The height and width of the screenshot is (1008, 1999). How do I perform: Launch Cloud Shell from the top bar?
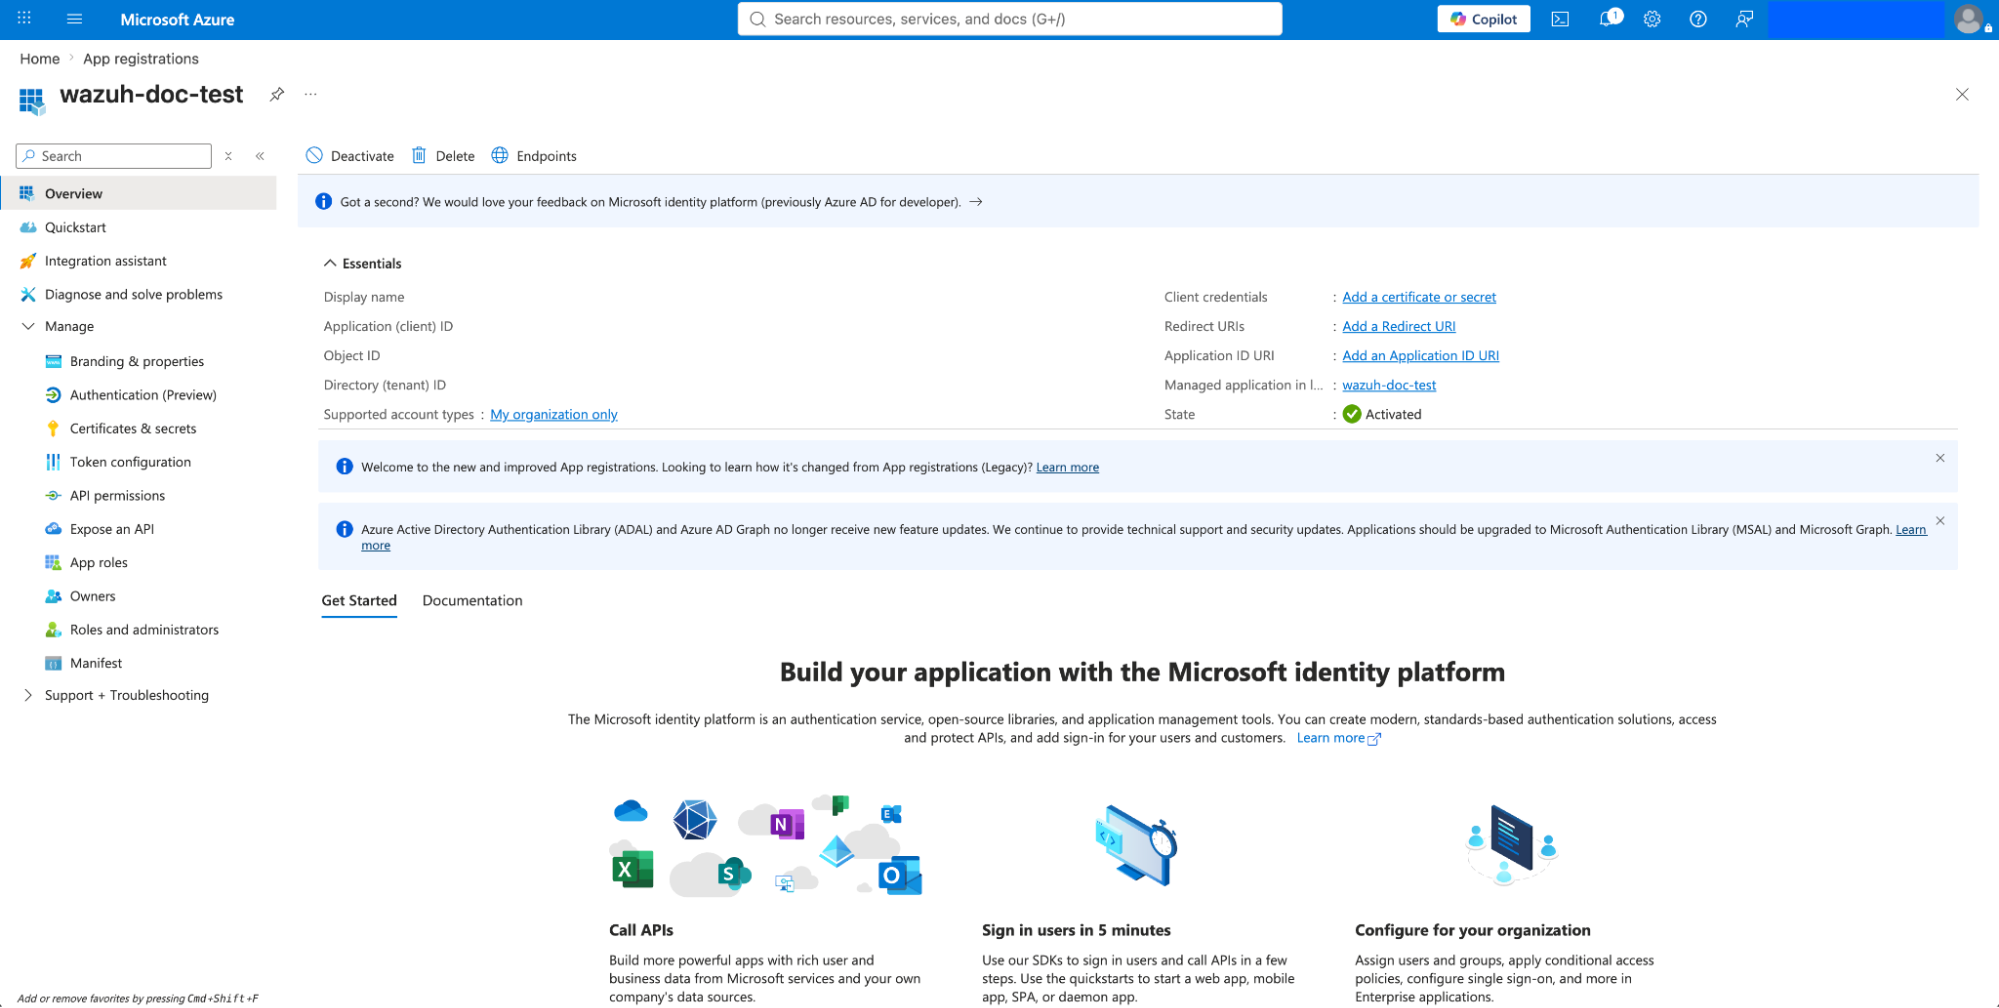pos(1559,19)
